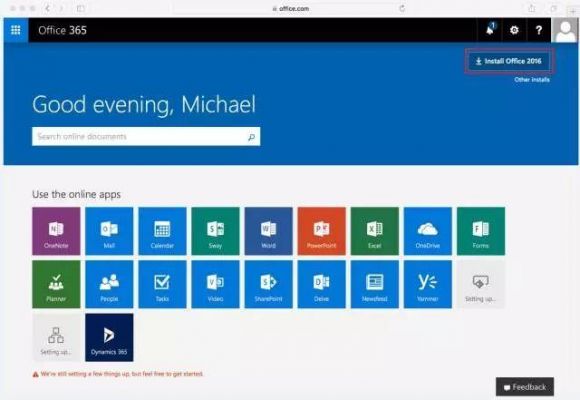Launch the Mail app tile
The width and height of the screenshot is (580, 400).
(109, 231)
